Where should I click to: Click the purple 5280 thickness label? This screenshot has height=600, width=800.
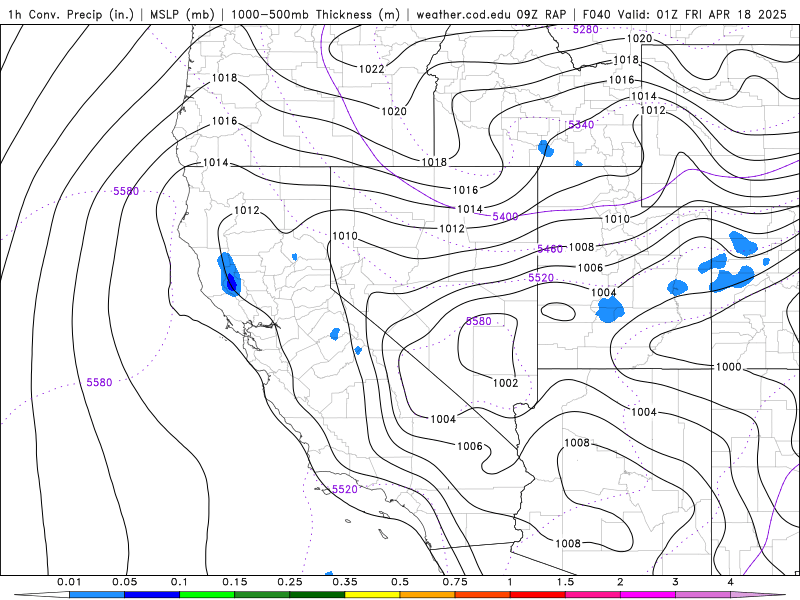coord(586,30)
